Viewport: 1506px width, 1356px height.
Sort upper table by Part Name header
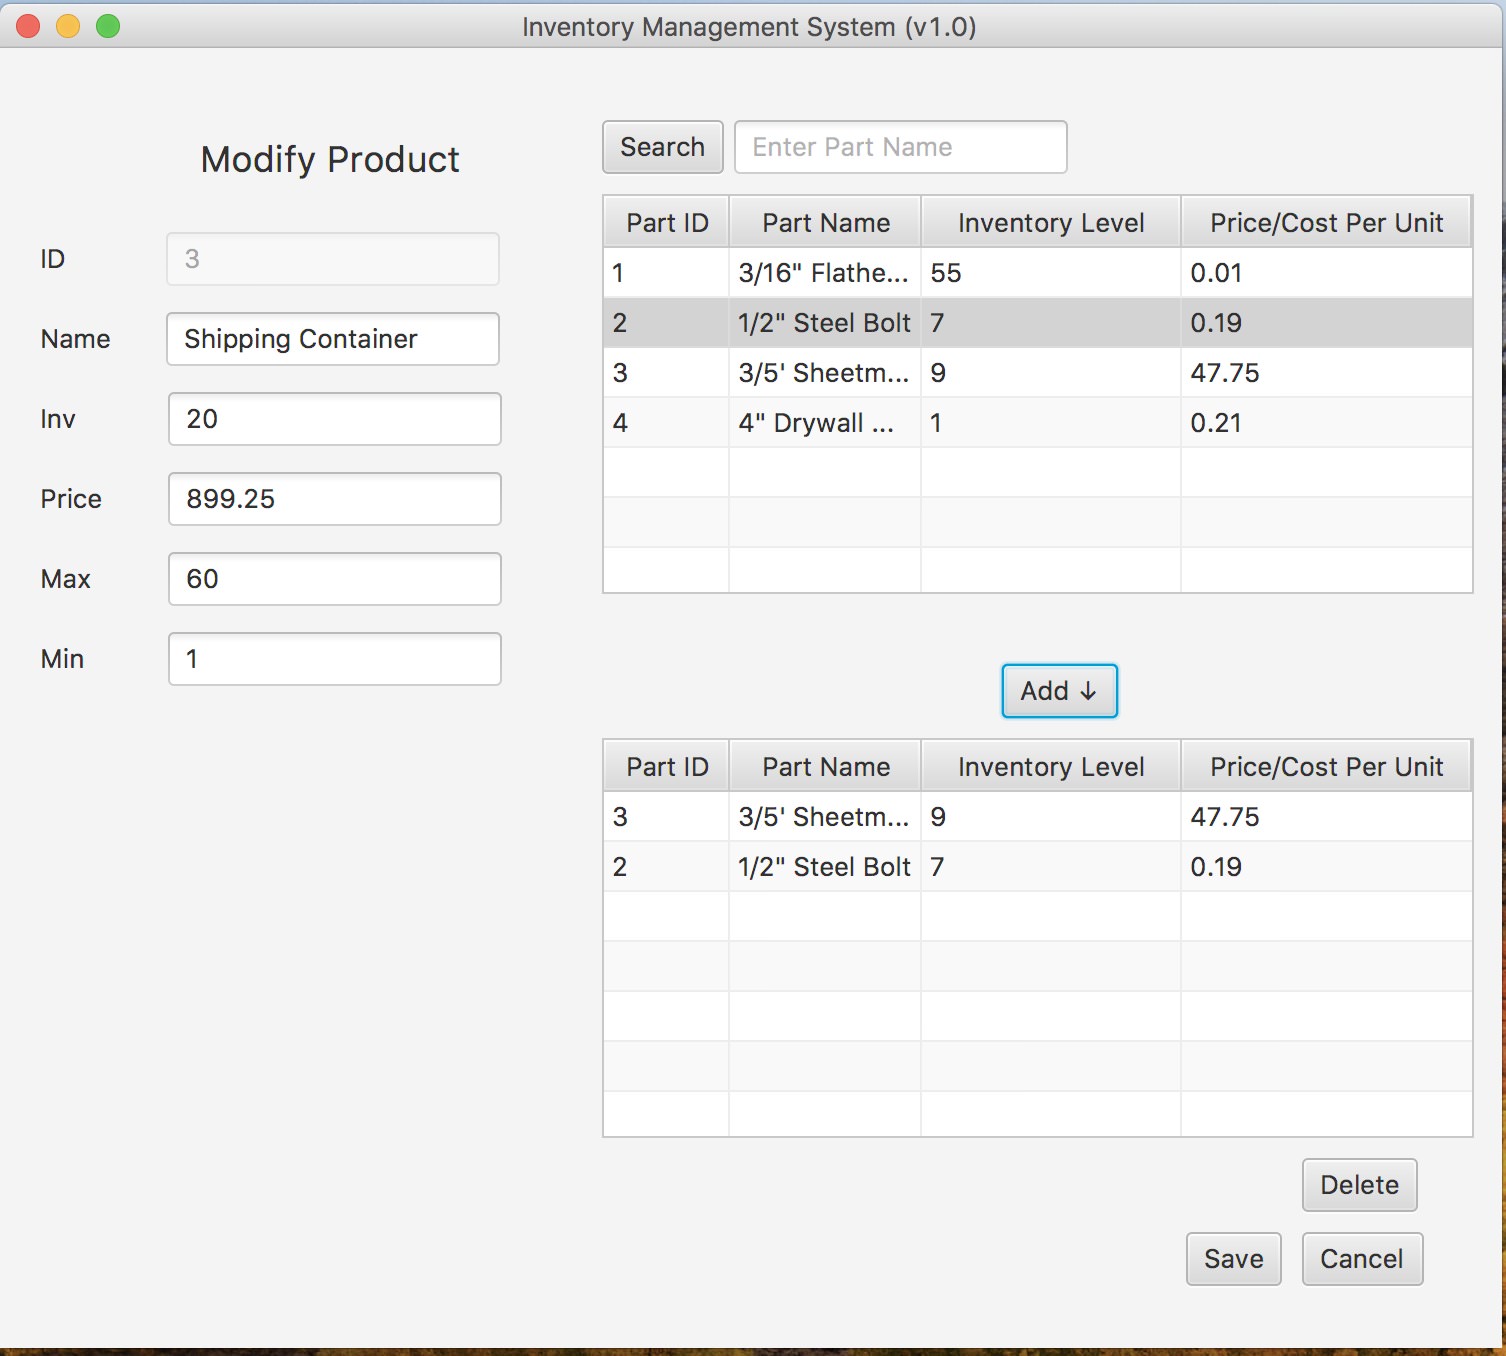826,222
